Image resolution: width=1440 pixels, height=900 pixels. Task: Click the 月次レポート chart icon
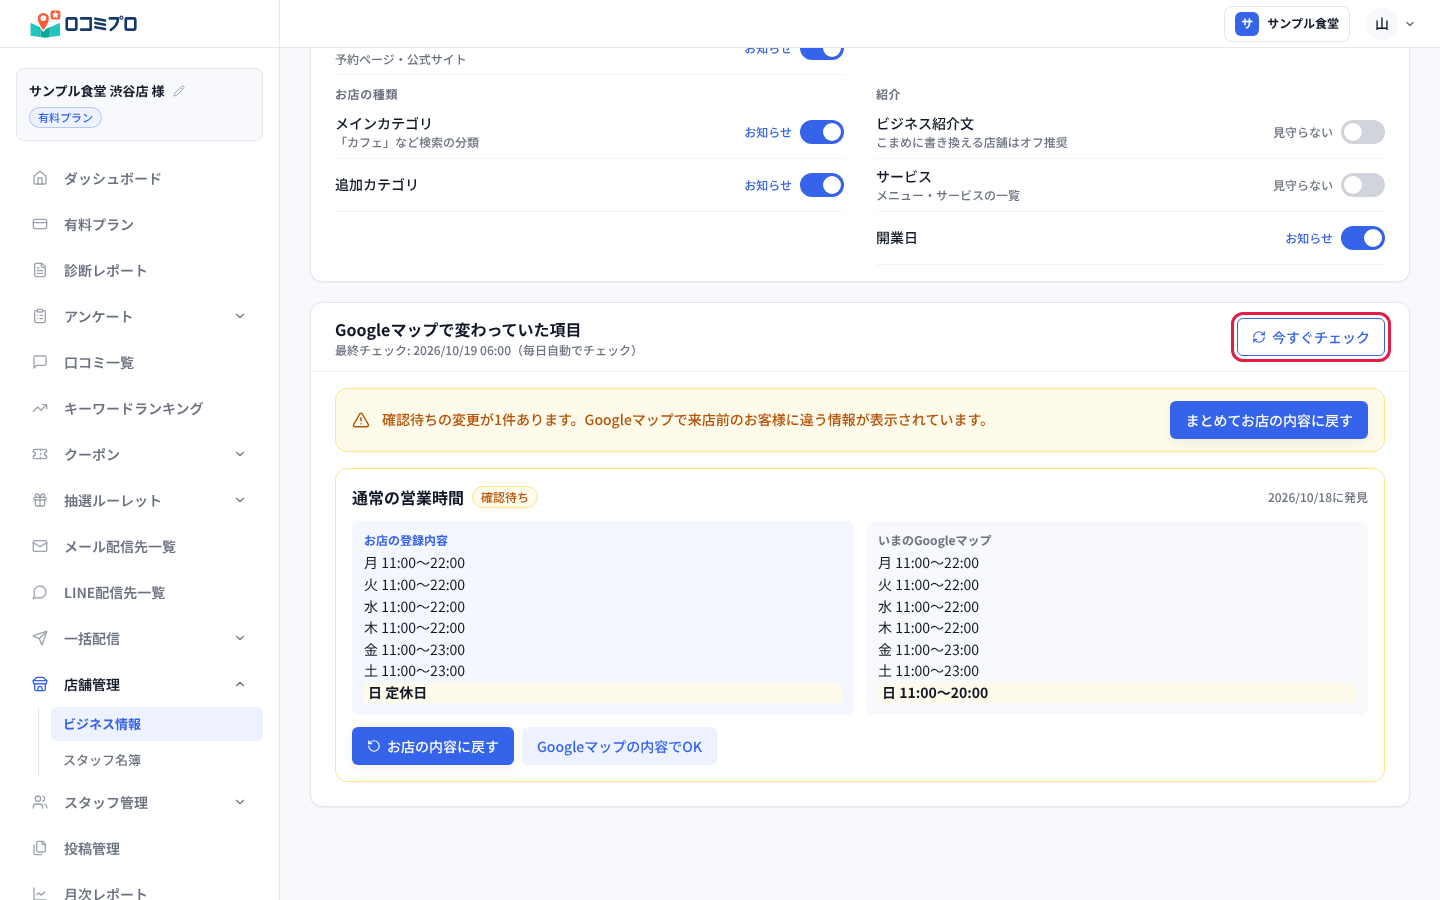point(40,893)
